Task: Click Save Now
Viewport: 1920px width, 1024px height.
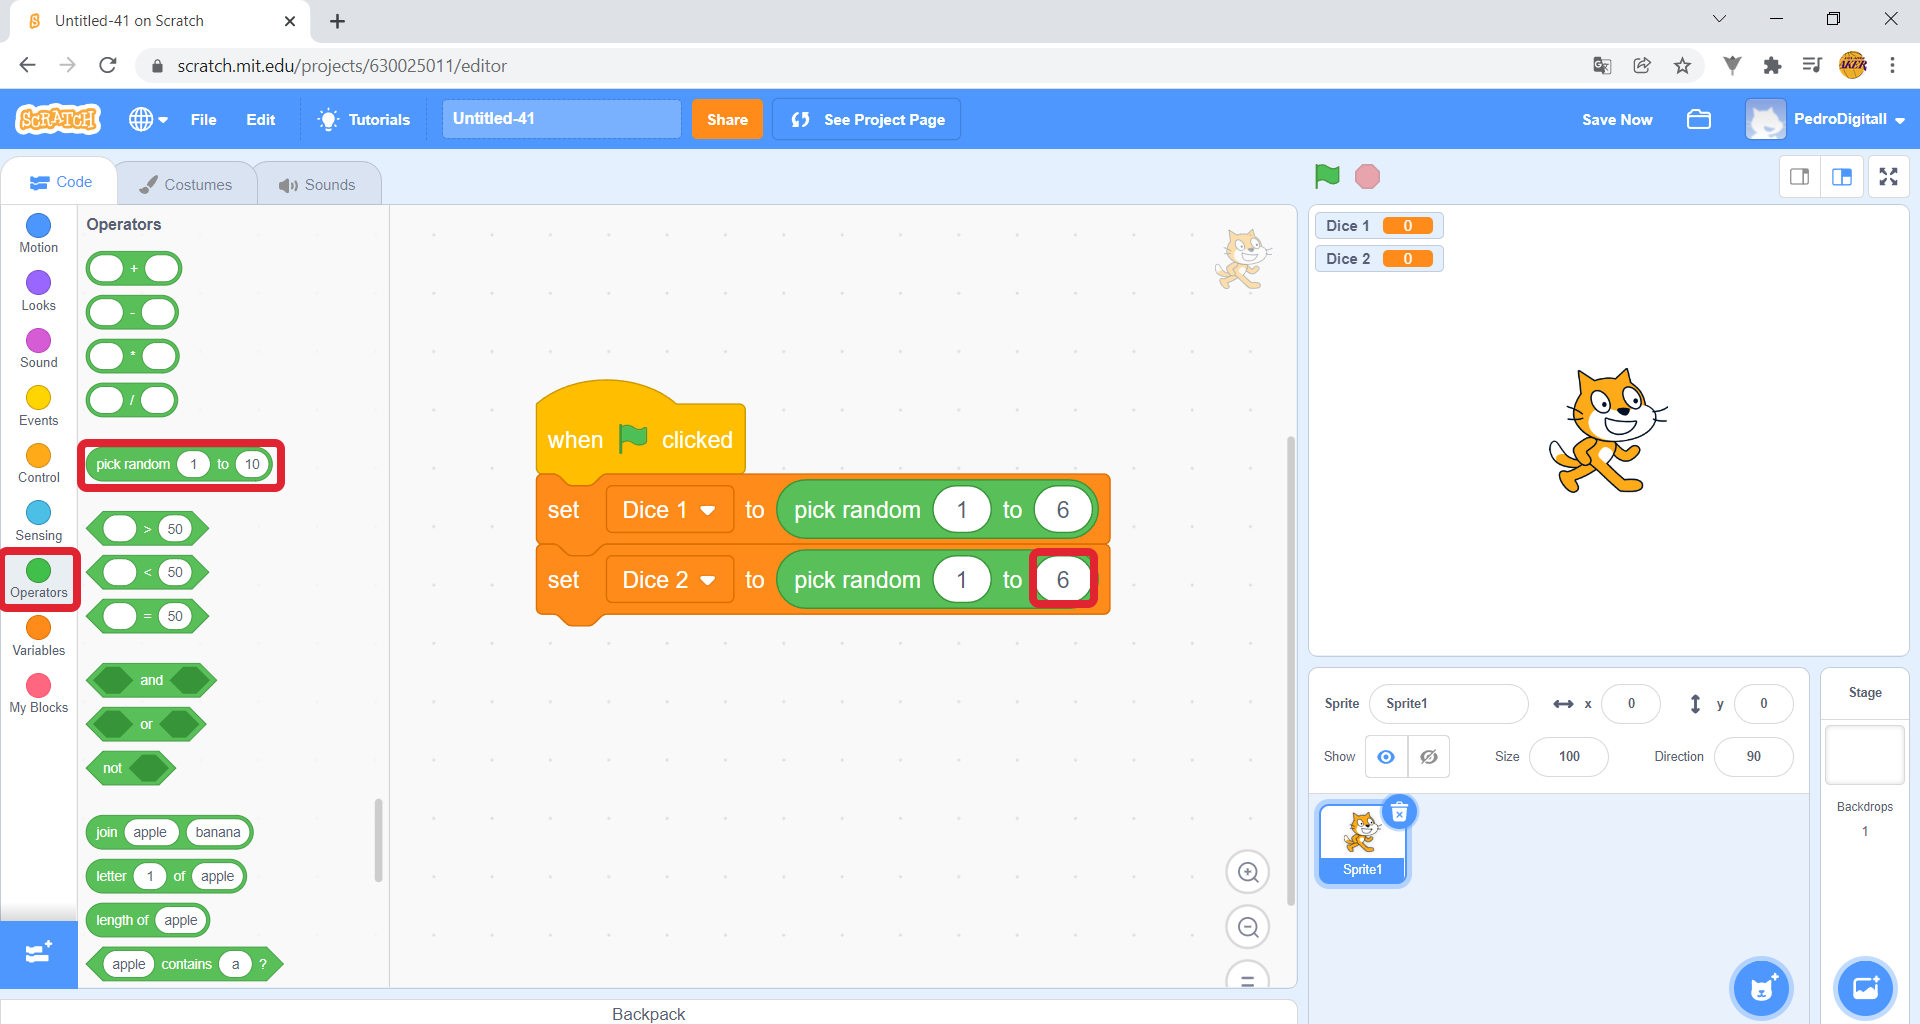Action: (1617, 119)
